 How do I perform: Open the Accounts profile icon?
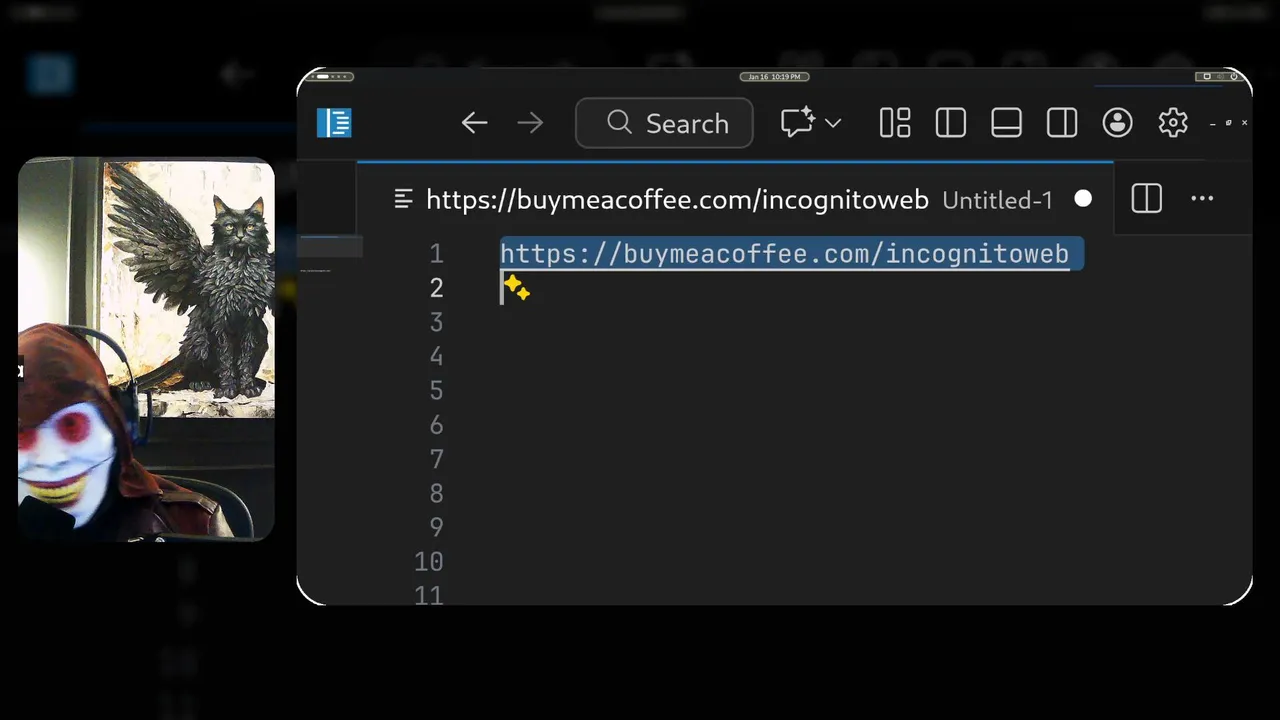1117,123
